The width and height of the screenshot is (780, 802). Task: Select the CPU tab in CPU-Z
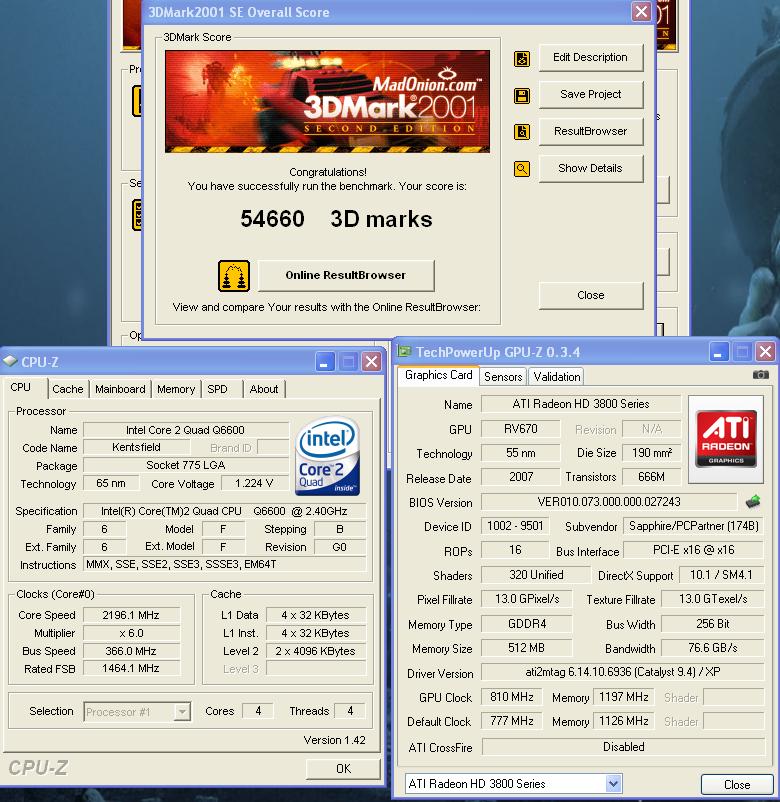[21, 388]
